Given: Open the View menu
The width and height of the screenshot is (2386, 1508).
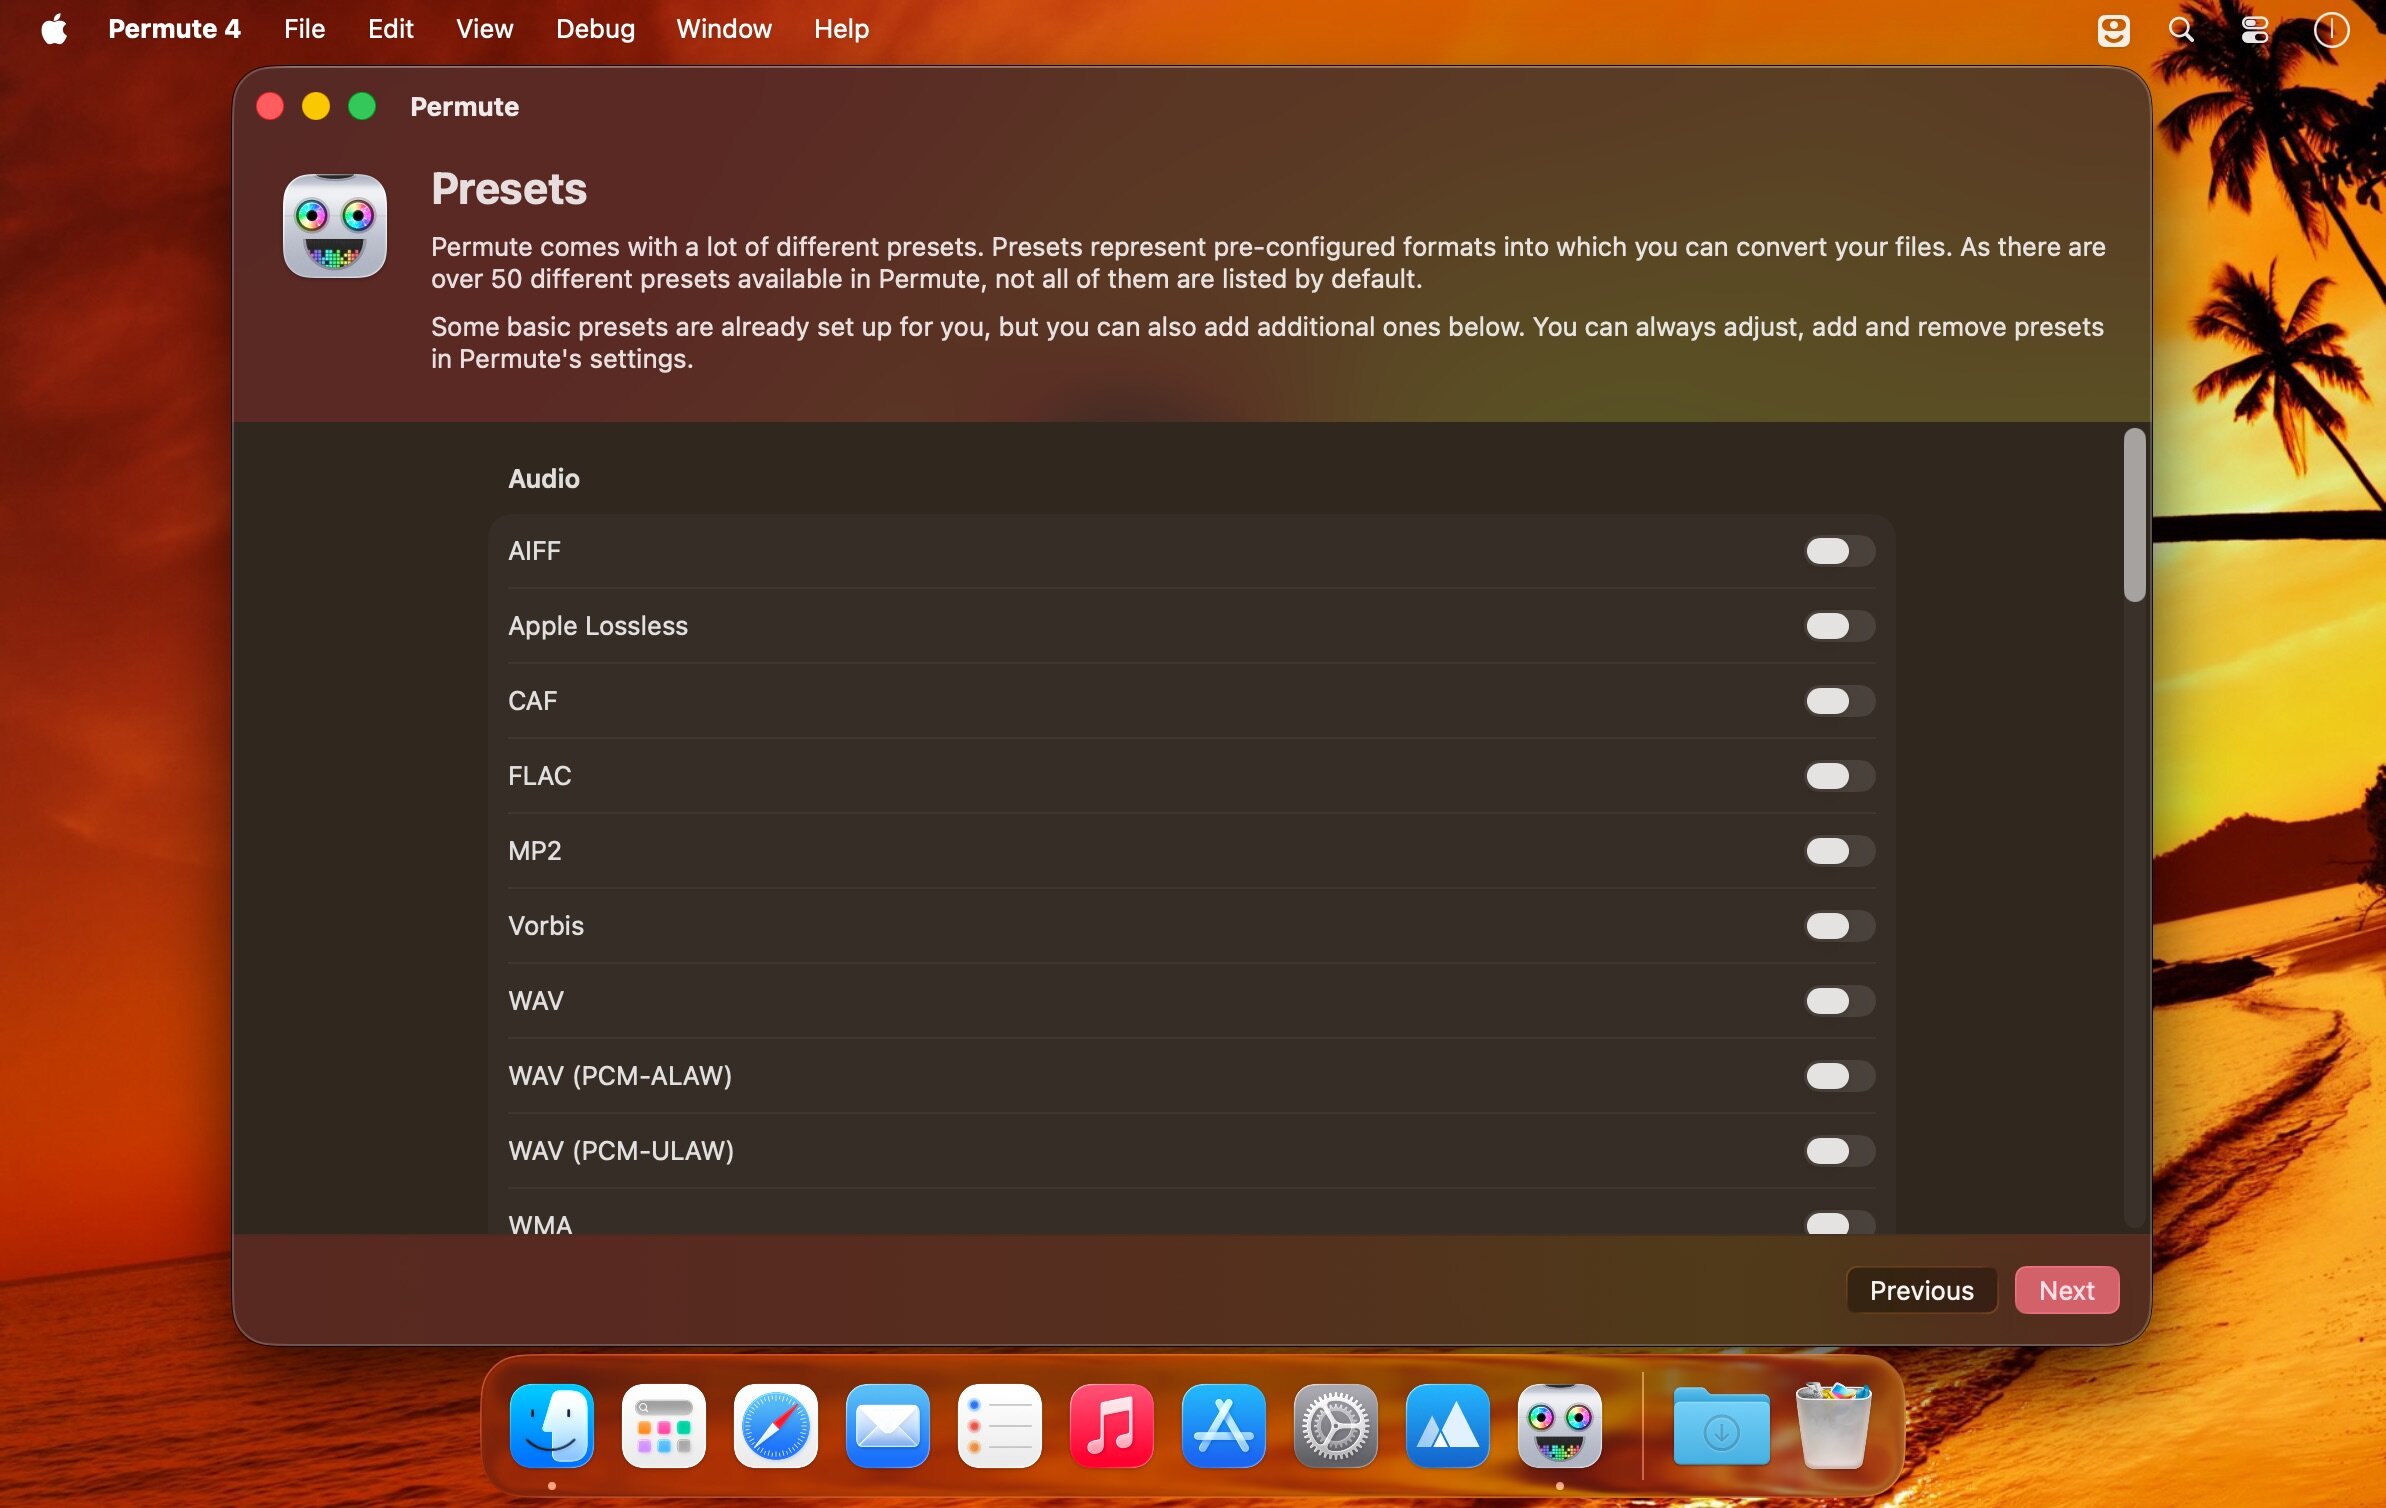Looking at the screenshot, I should point(484,29).
